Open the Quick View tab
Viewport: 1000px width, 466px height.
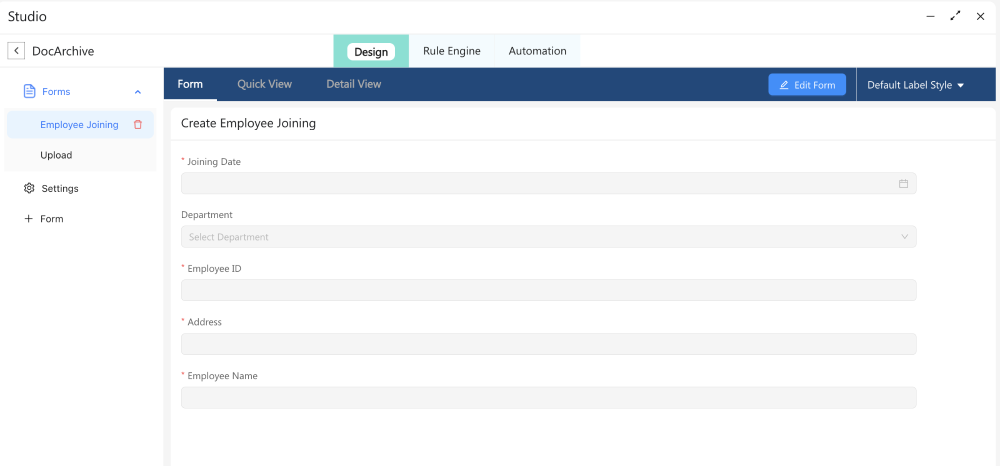point(265,84)
